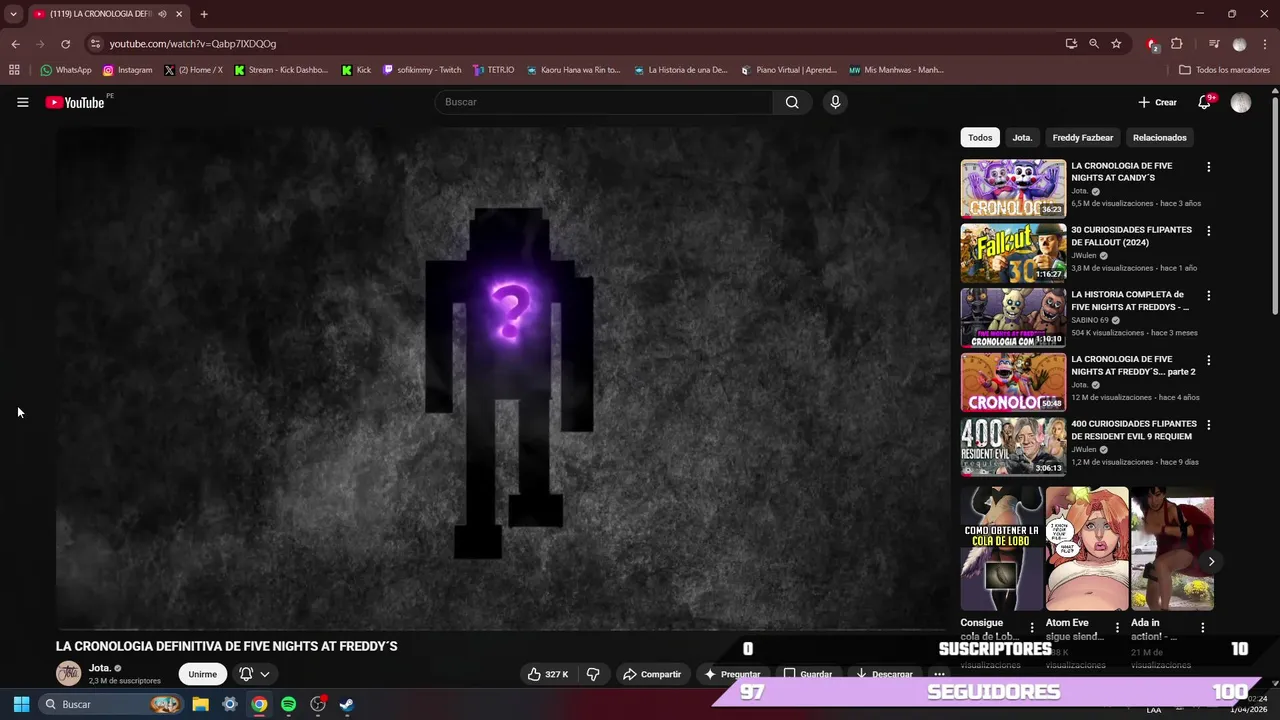Click the Unirme button
The image size is (1280, 720).
click(202, 674)
